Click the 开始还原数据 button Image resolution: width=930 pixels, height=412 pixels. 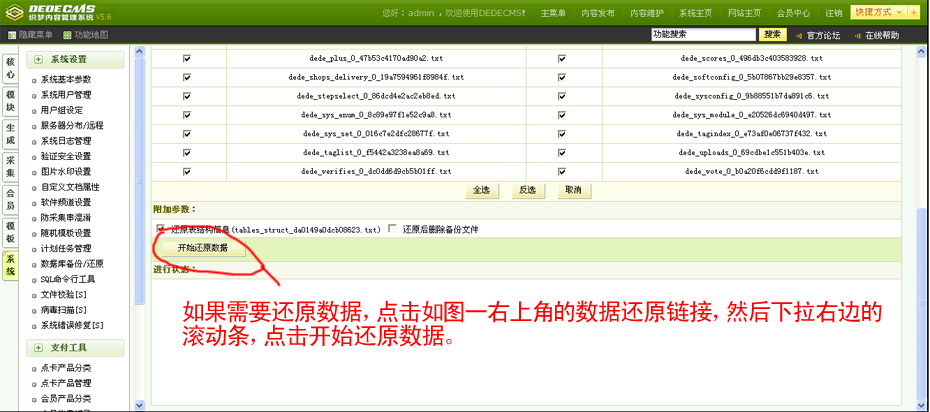point(203,248)
